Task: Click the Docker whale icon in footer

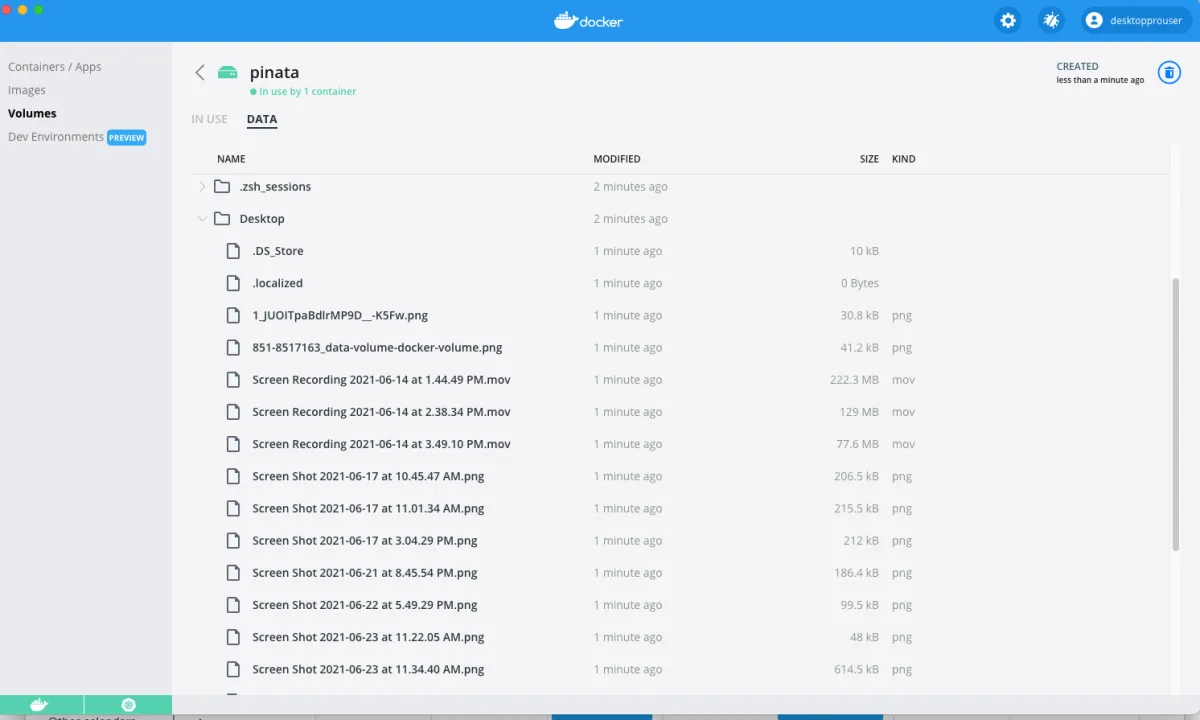Action: coord(40,705)
